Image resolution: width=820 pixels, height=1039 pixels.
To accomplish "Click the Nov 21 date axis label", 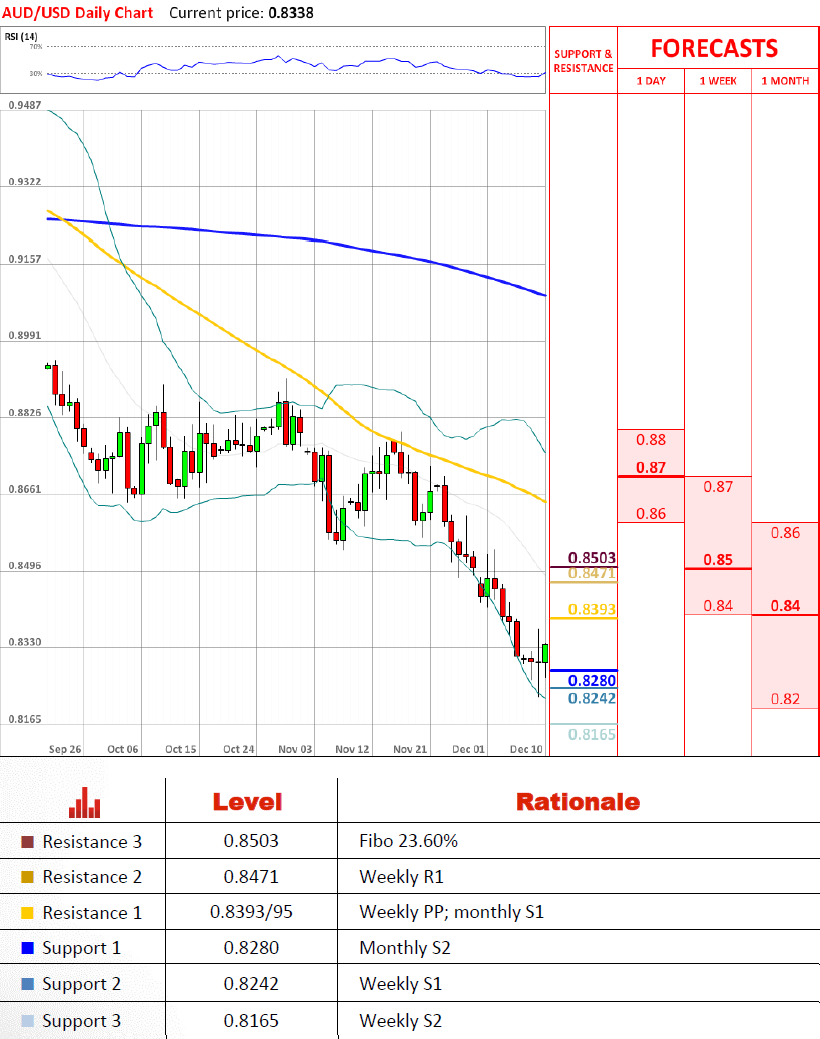I will click(410, 749).
